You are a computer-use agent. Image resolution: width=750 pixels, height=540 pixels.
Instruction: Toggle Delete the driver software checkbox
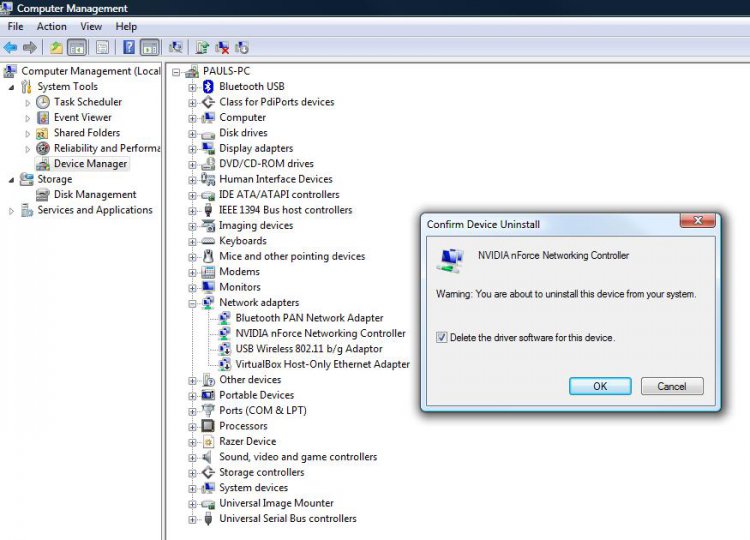point(441,338)
